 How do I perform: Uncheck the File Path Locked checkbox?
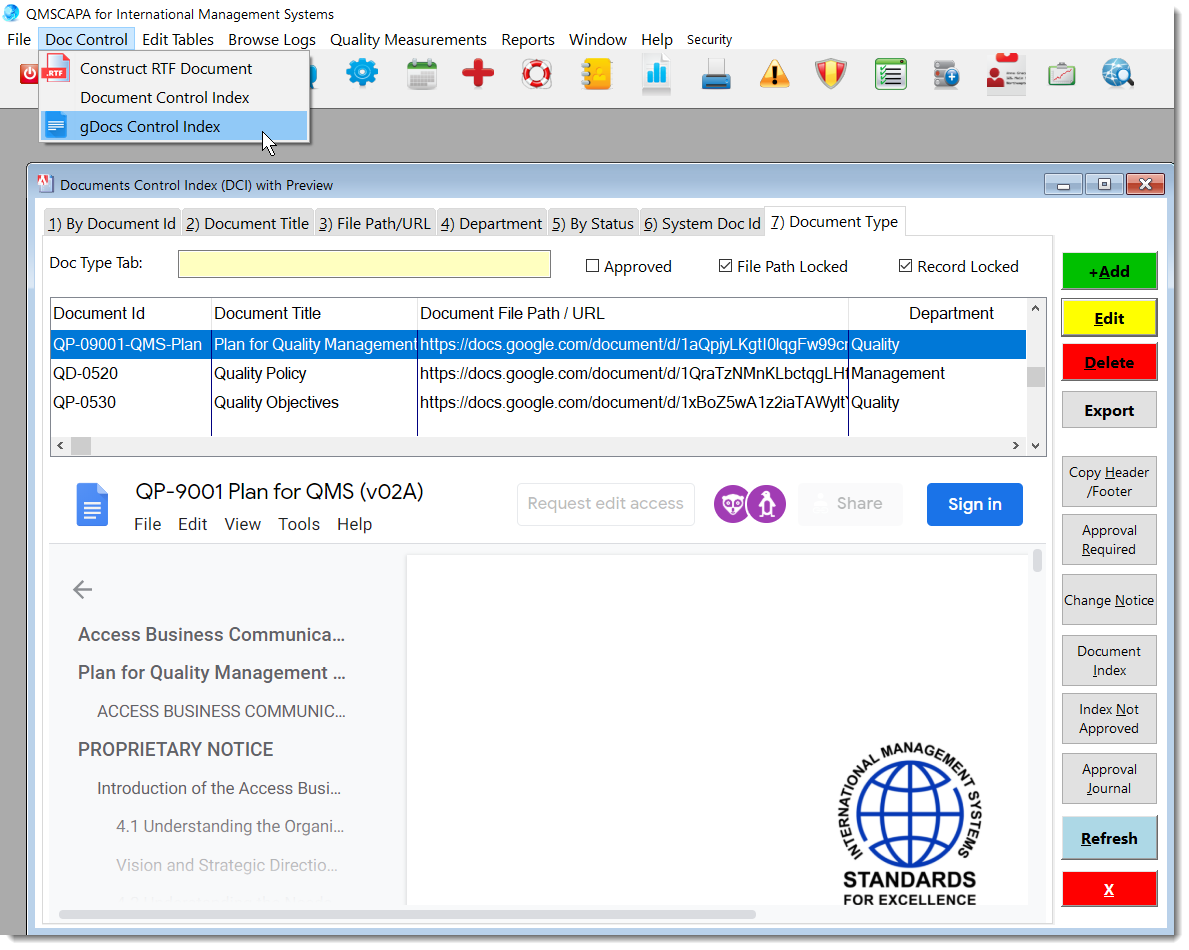[x=726, y=266]
